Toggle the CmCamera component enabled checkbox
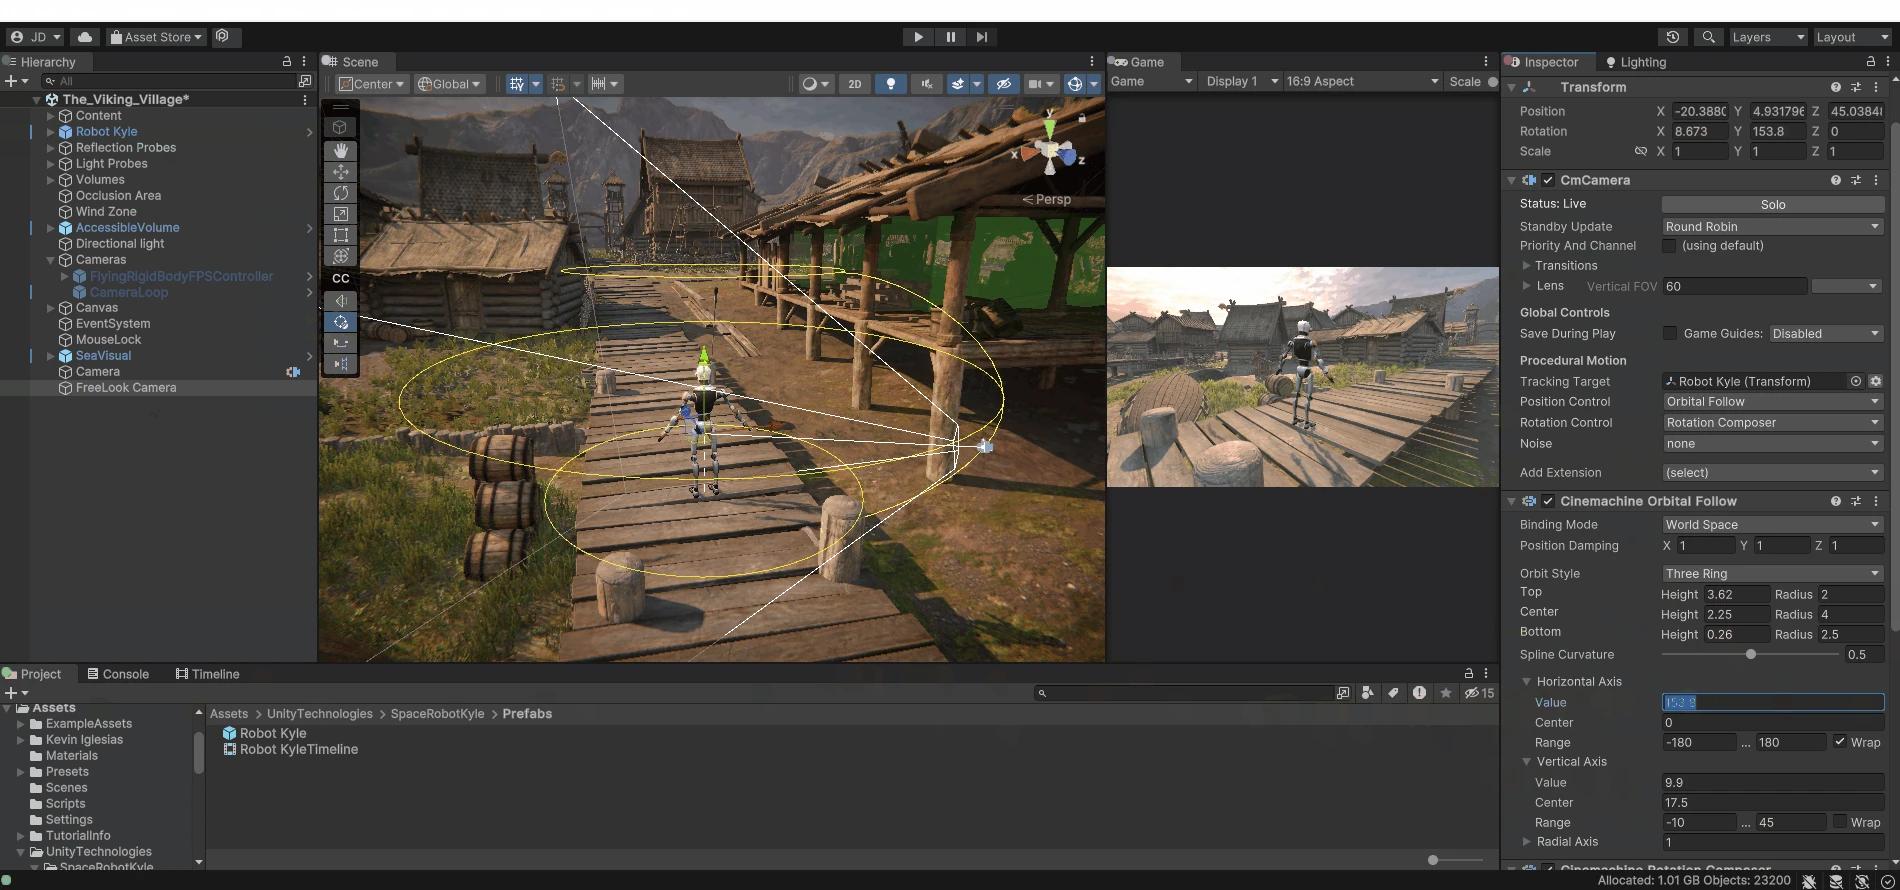 pos(1548,180)
